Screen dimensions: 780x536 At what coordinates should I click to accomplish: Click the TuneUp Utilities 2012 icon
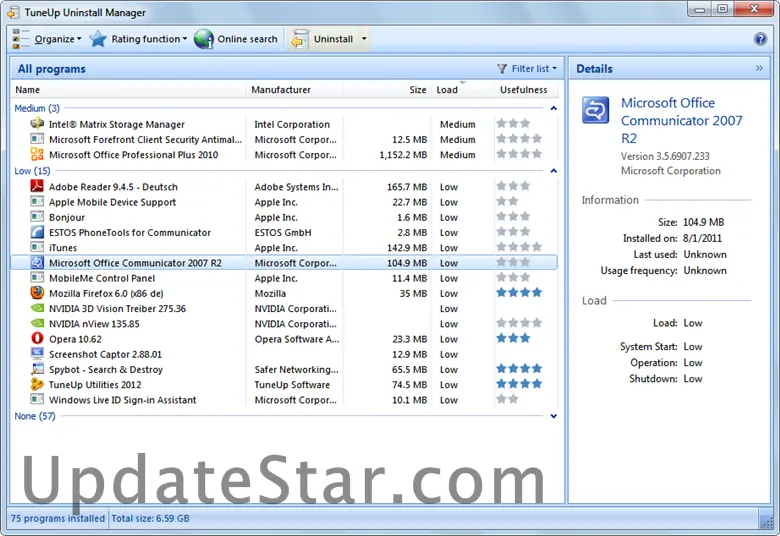point(37,385)
